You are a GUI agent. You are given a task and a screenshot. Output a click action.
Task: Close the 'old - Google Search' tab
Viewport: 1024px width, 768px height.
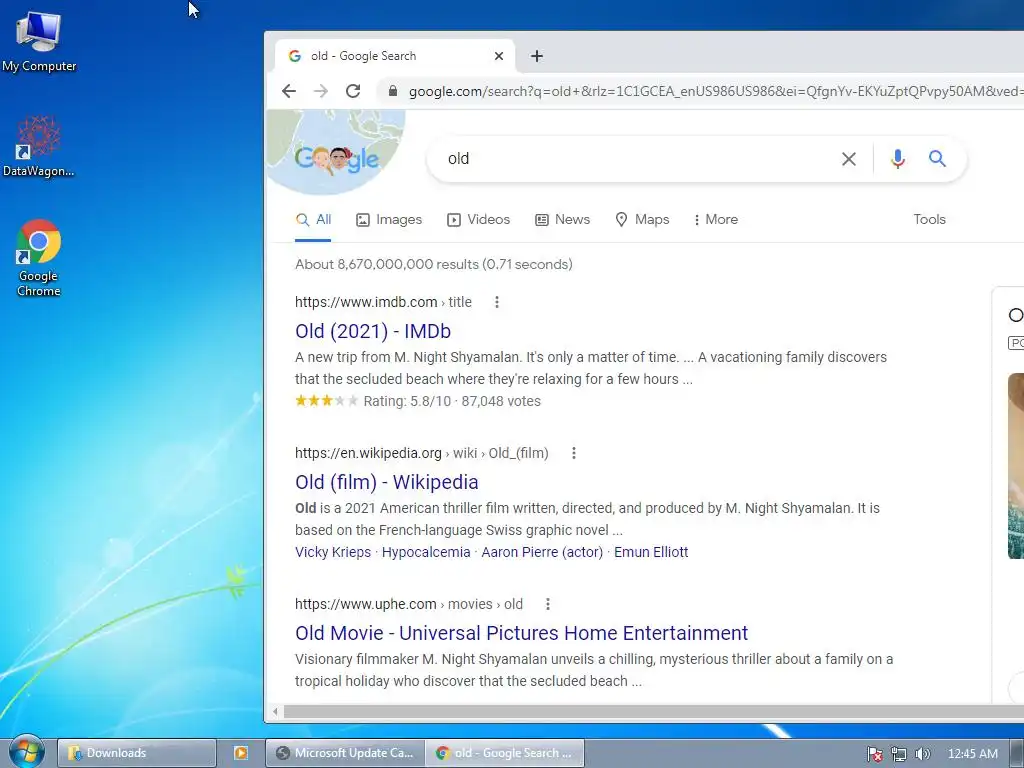499,56
